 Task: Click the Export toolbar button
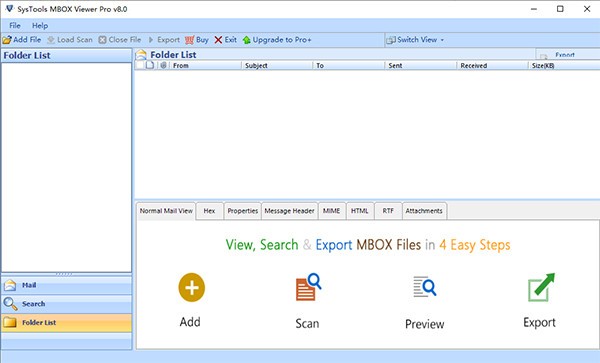coord(164,40)
